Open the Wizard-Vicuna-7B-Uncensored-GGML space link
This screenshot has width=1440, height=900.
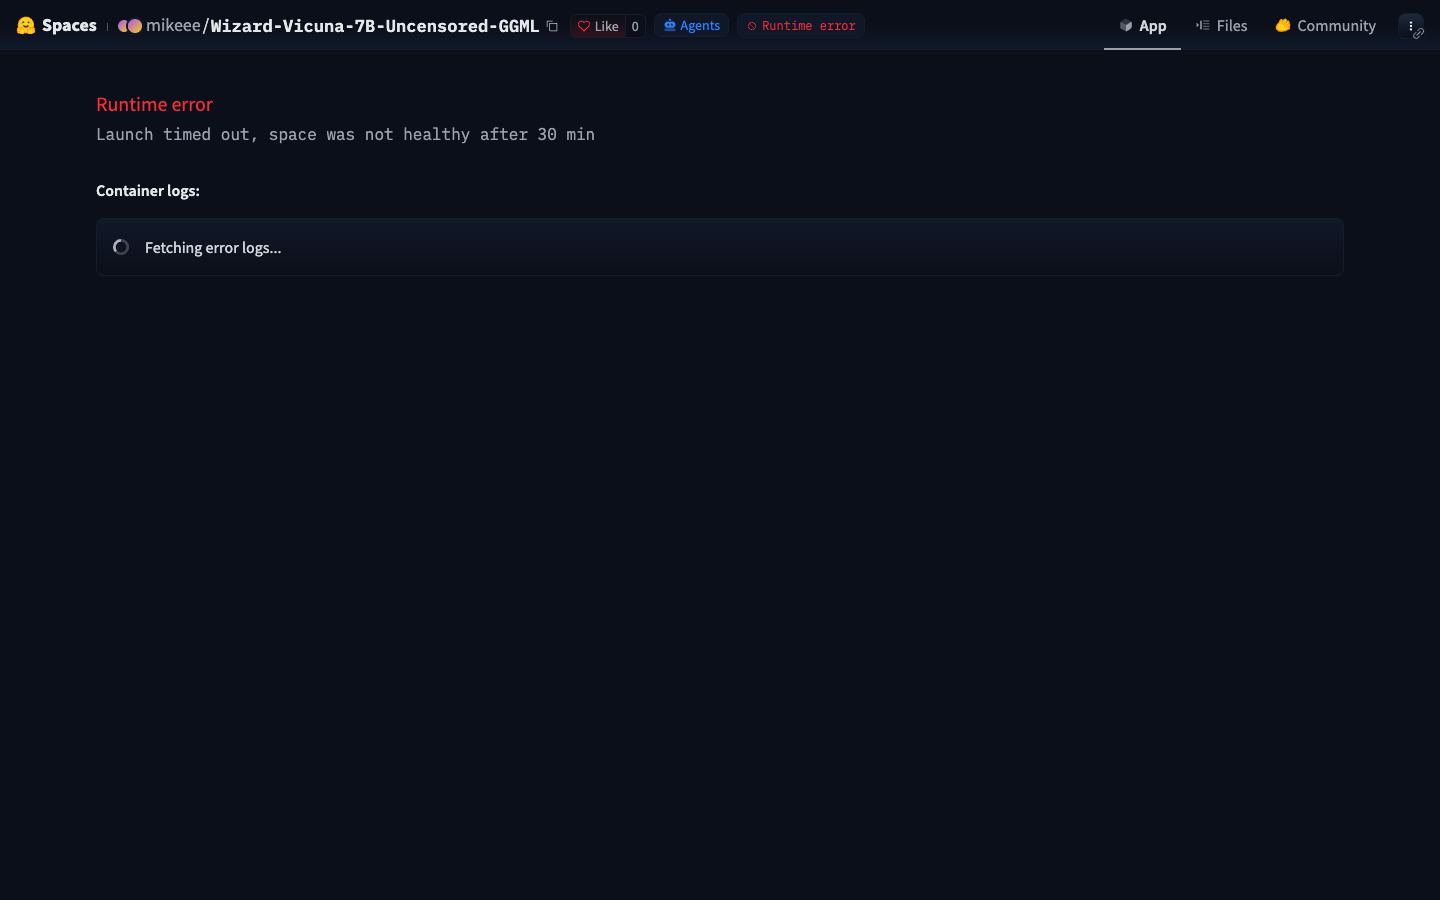pos(375,26)
